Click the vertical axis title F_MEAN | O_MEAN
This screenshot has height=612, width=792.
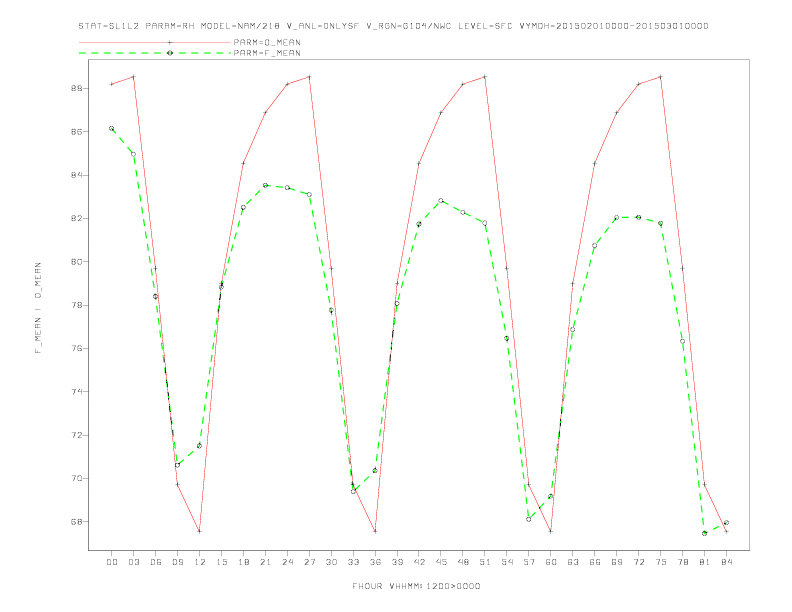(38, 308)
